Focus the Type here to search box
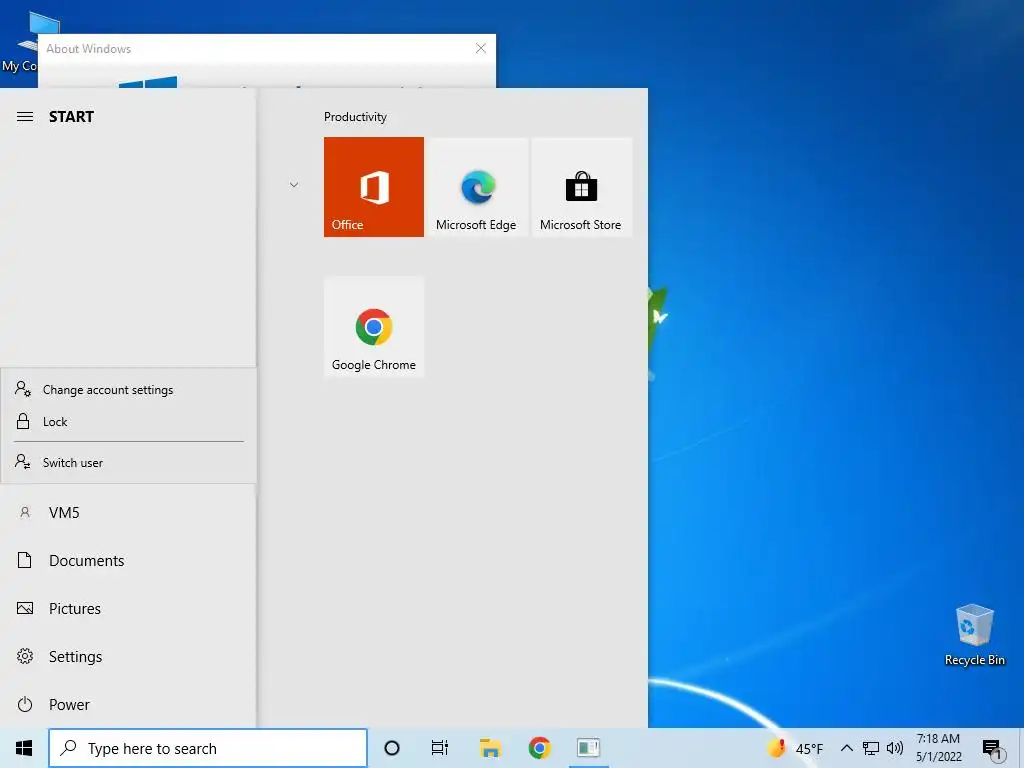Image resolution: width=1024 pixels, height=768 pixels. (x=208, y=748)
